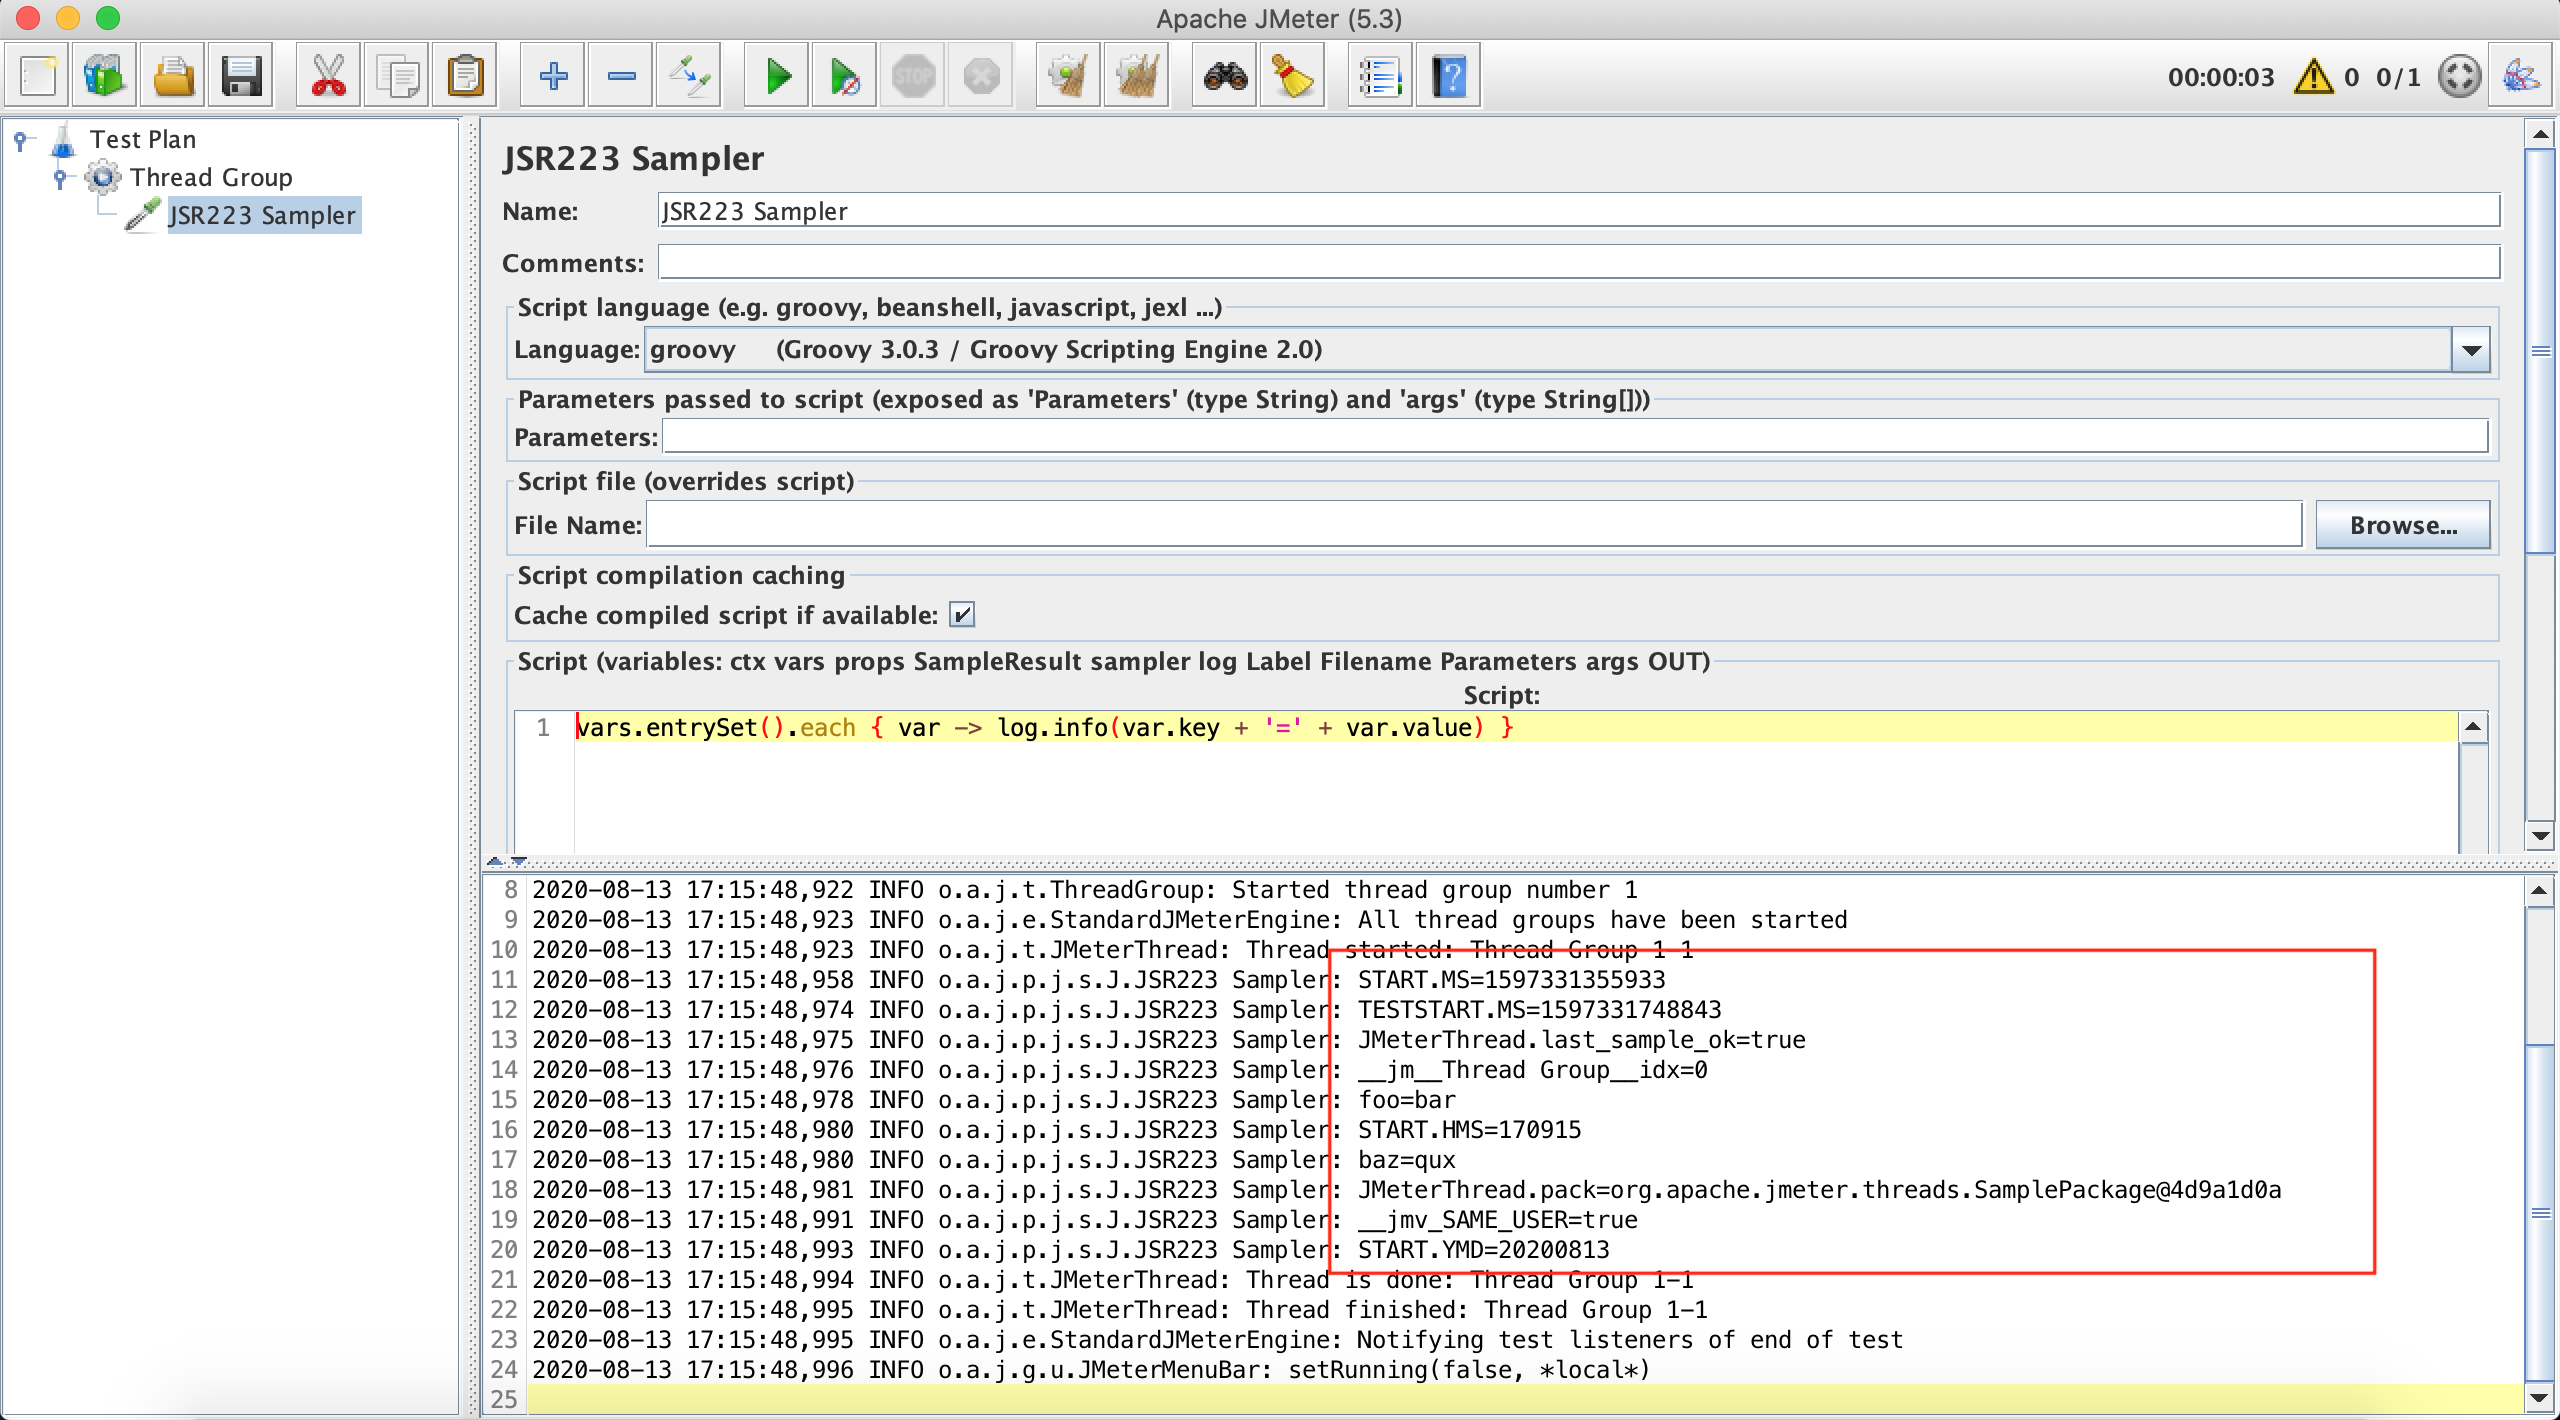The width and height of the screenshot is (2560, 1420).
Task: Click the Name input field
Action: pos(1578,211)
